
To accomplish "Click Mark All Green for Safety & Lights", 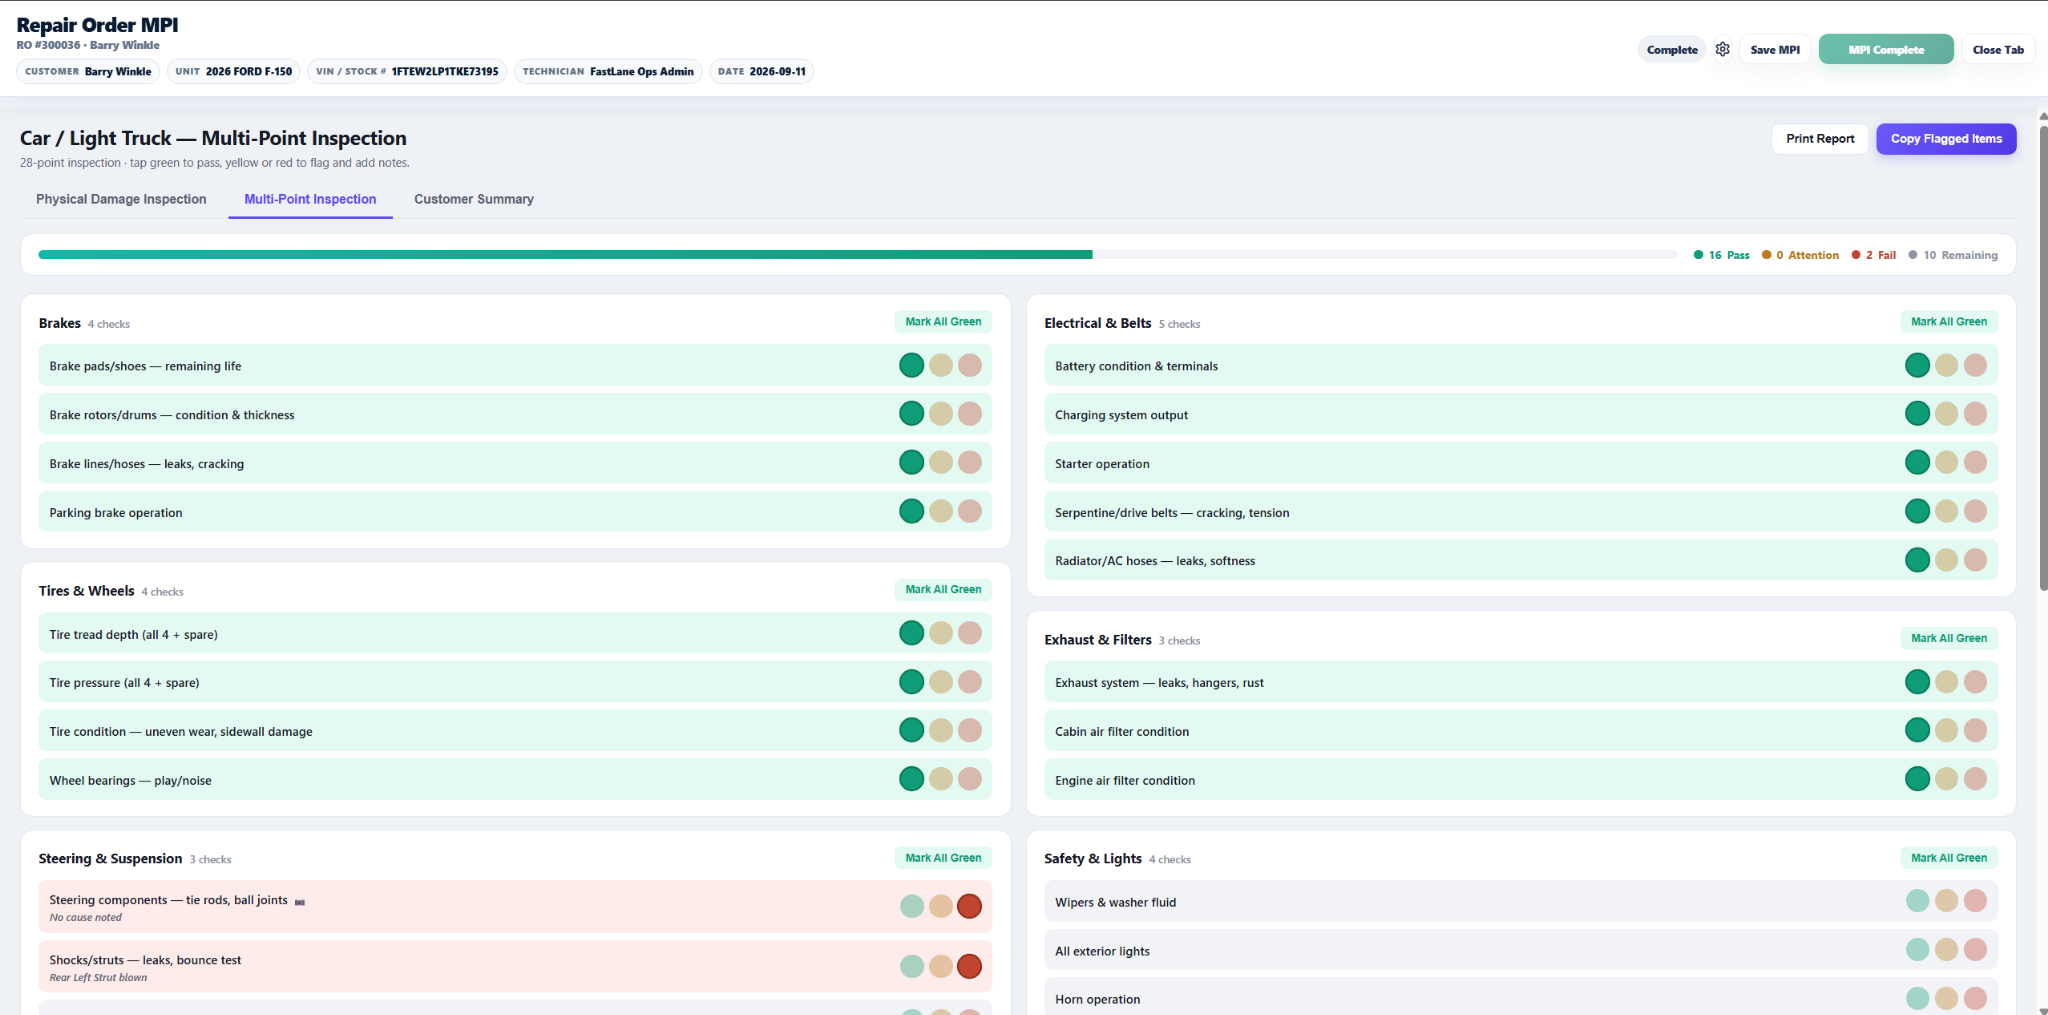I will [1949, 858].
